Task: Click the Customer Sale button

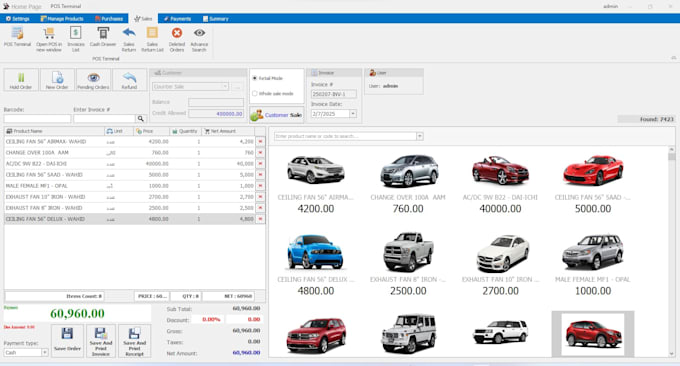Action: pyautogui.click(x=277, y=115)
